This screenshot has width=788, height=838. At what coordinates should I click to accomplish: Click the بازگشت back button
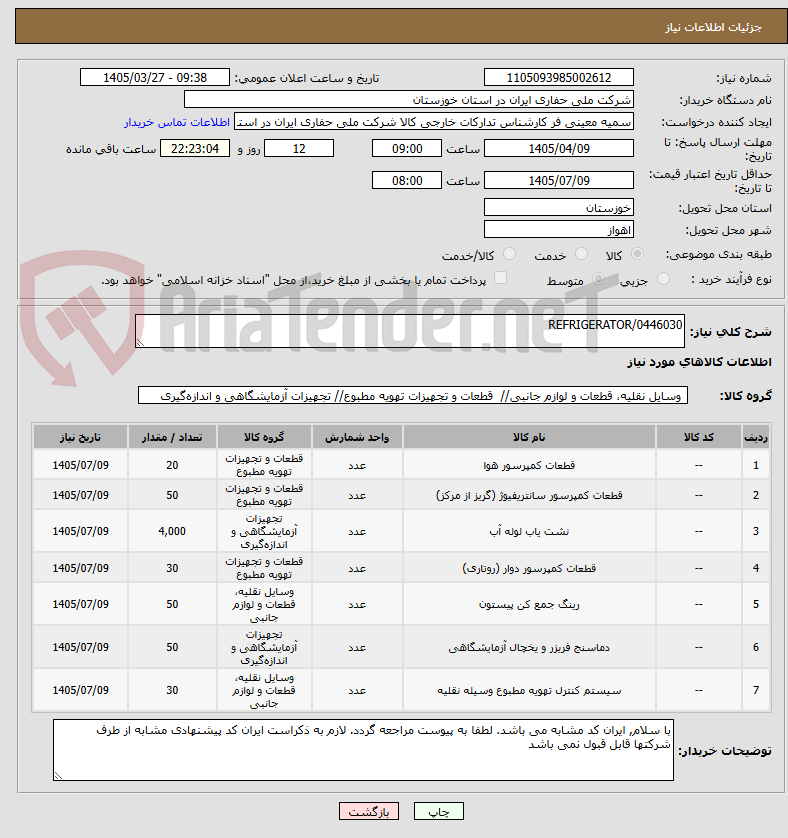[x=368, y=811]
